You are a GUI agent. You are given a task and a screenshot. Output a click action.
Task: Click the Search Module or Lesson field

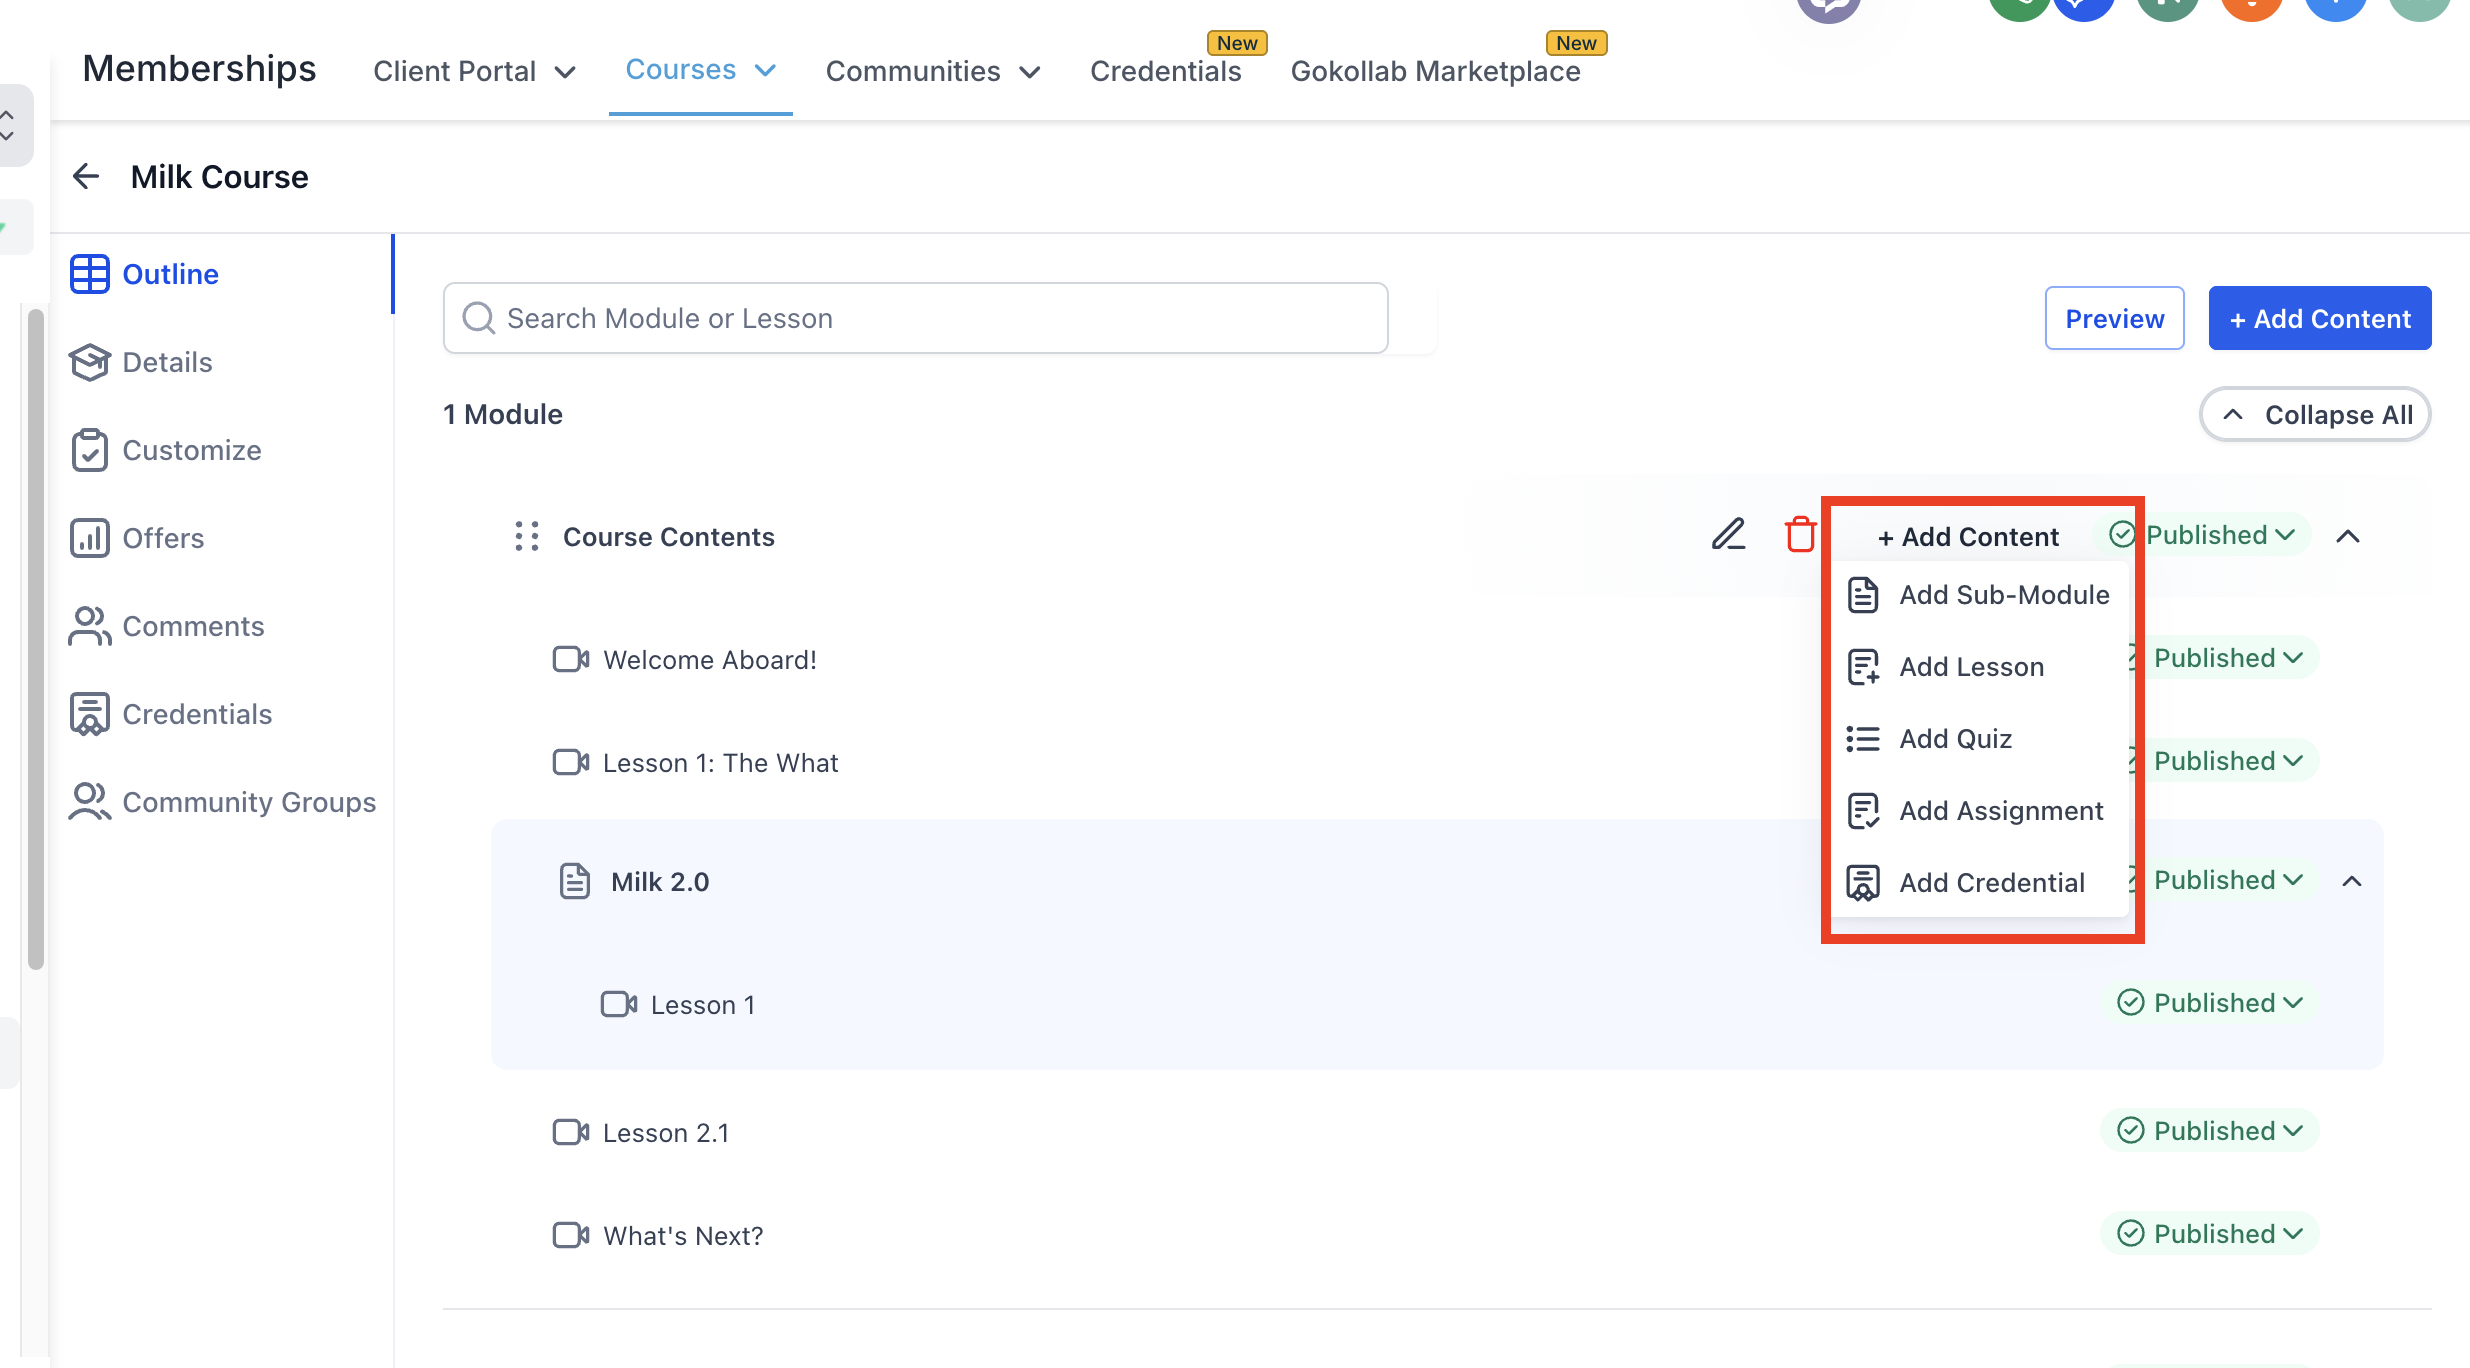tap(915, 318)
